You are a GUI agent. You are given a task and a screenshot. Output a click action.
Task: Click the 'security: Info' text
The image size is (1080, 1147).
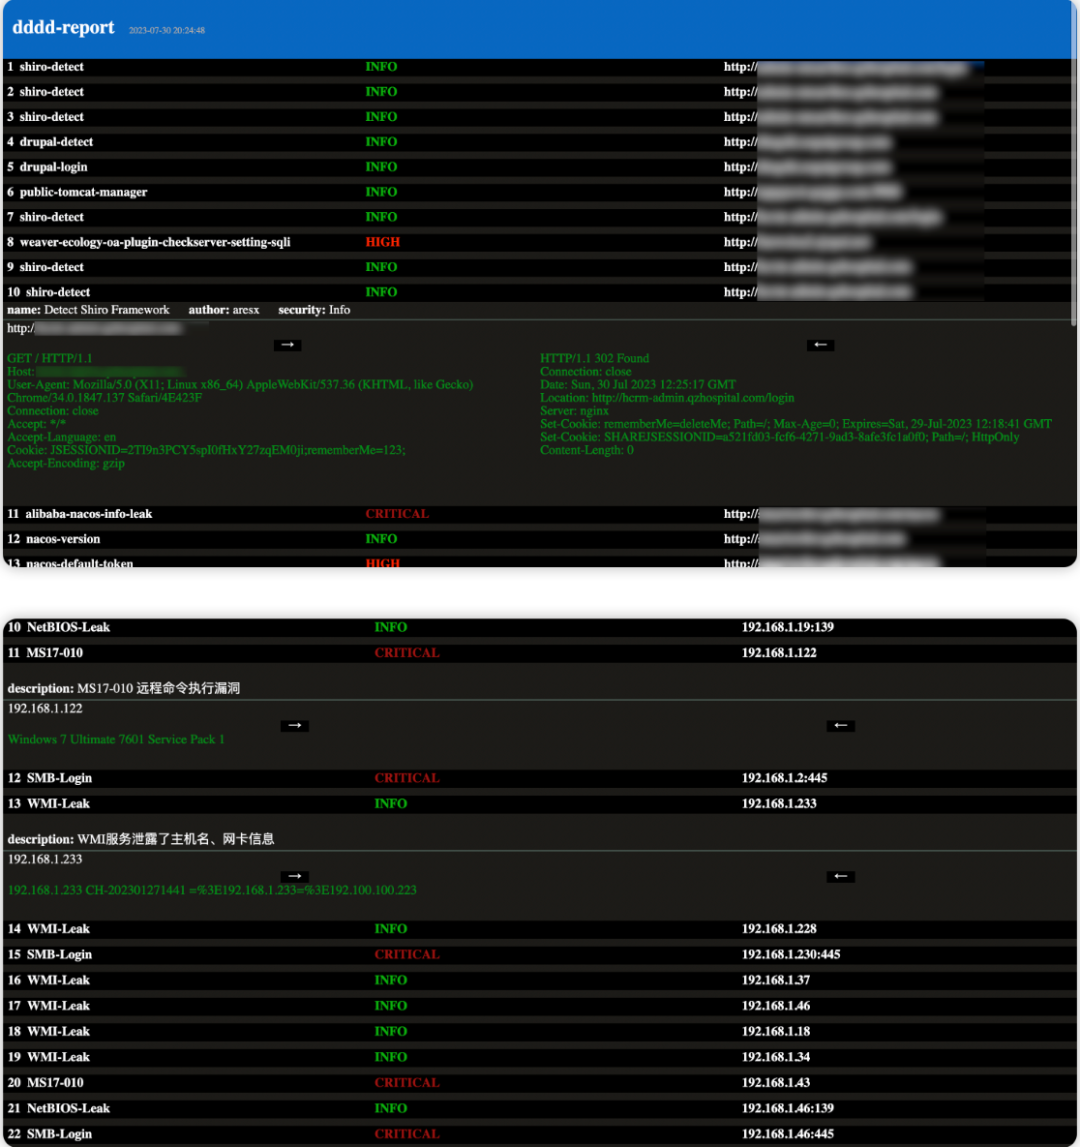(x=314, y=310)
